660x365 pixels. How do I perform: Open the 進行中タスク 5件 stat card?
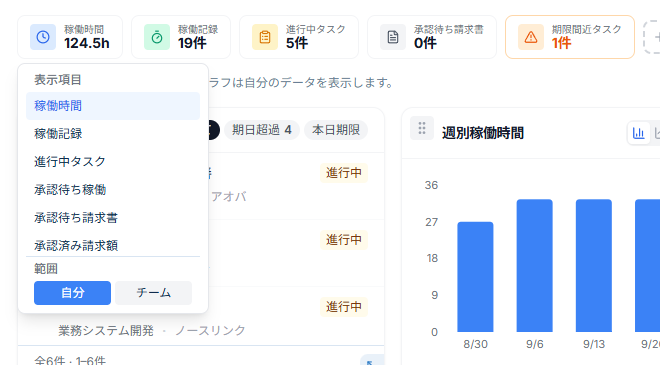coord(299,37)
